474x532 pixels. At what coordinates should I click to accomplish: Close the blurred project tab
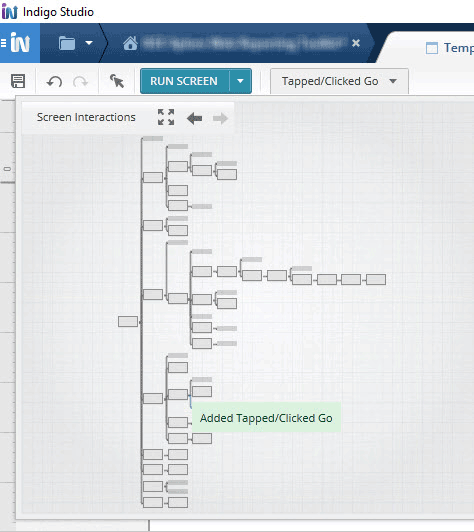[356, 43]
